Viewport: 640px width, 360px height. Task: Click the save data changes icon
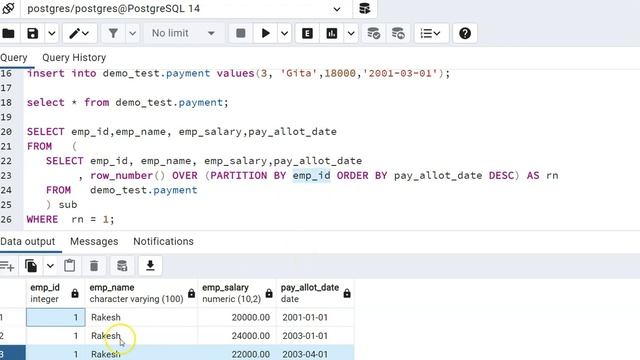(122, 266)
